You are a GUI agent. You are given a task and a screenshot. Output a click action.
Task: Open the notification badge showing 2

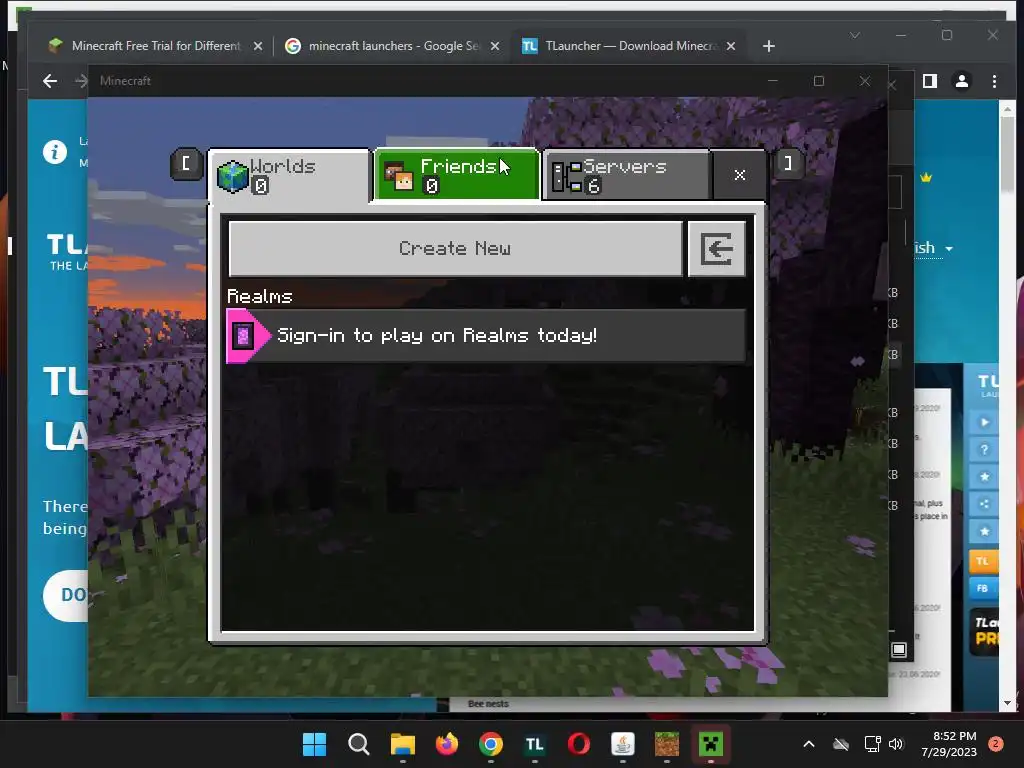click(x=995, y=744)
